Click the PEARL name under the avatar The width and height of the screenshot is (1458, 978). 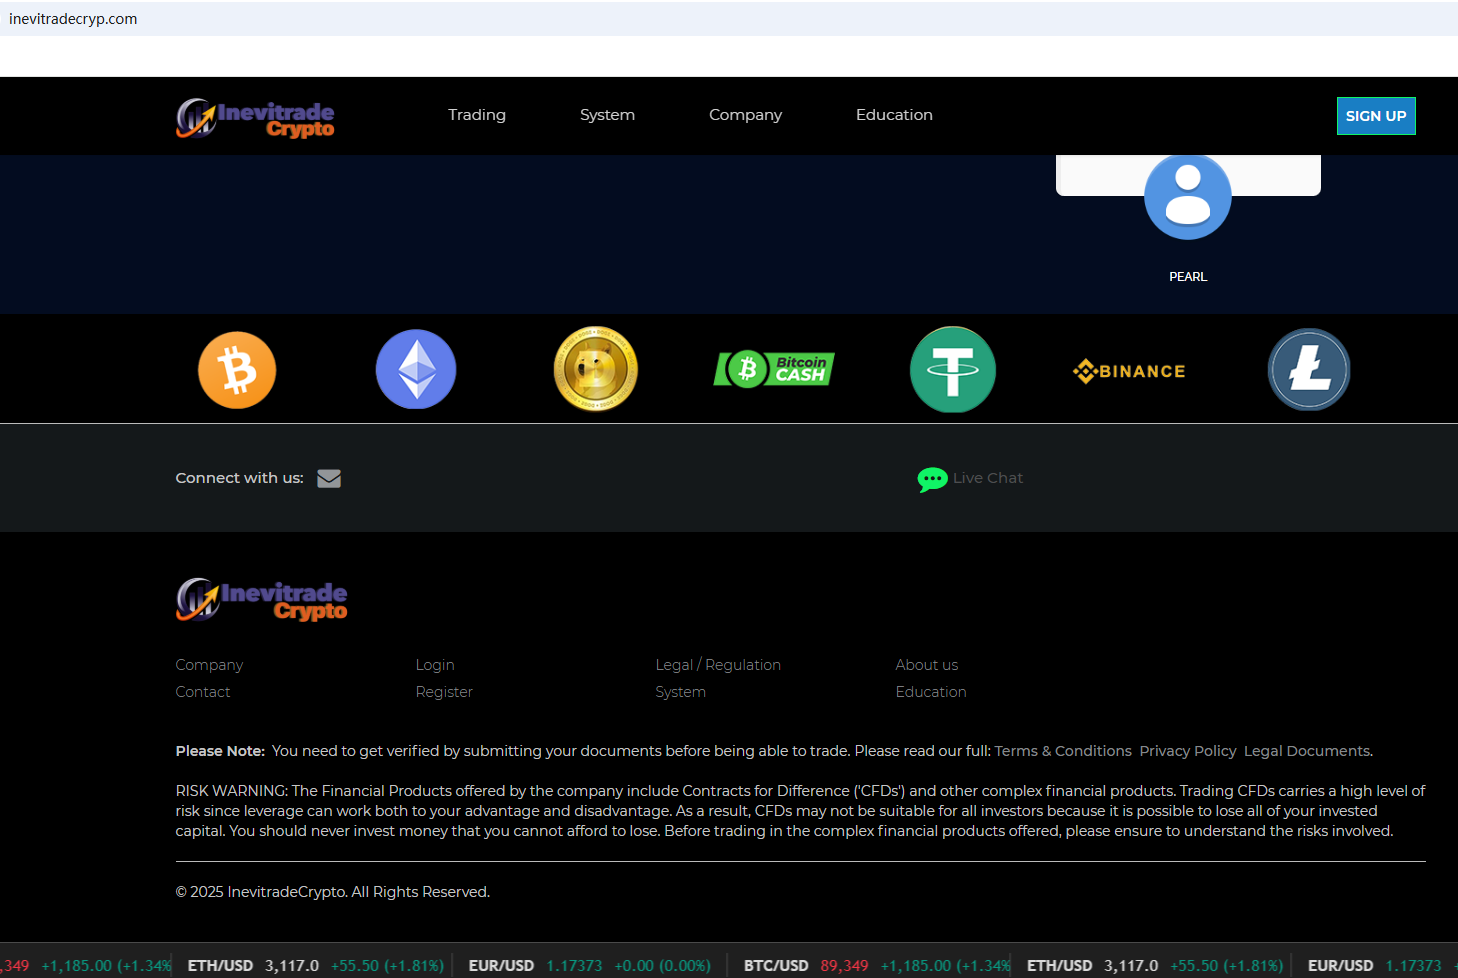point(1188,277)
